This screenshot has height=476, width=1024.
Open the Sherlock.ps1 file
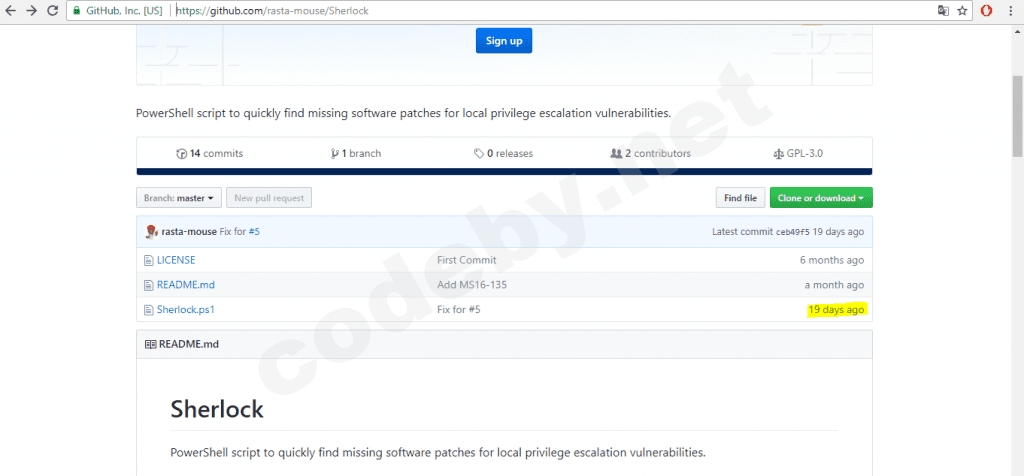(x=185, y=309)
